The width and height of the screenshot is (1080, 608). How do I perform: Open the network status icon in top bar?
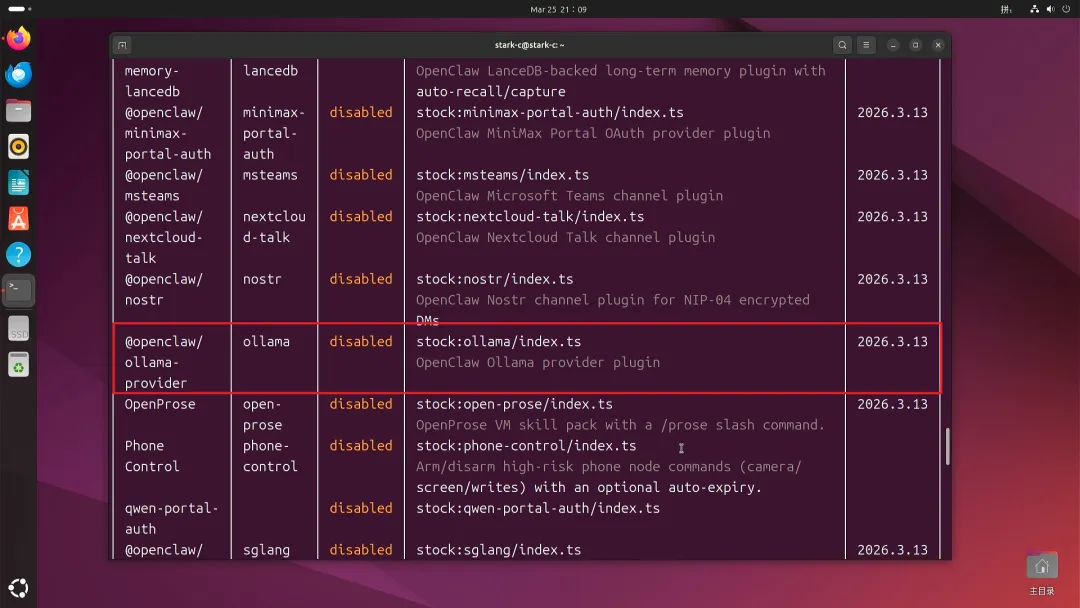tap(1034, 9)
